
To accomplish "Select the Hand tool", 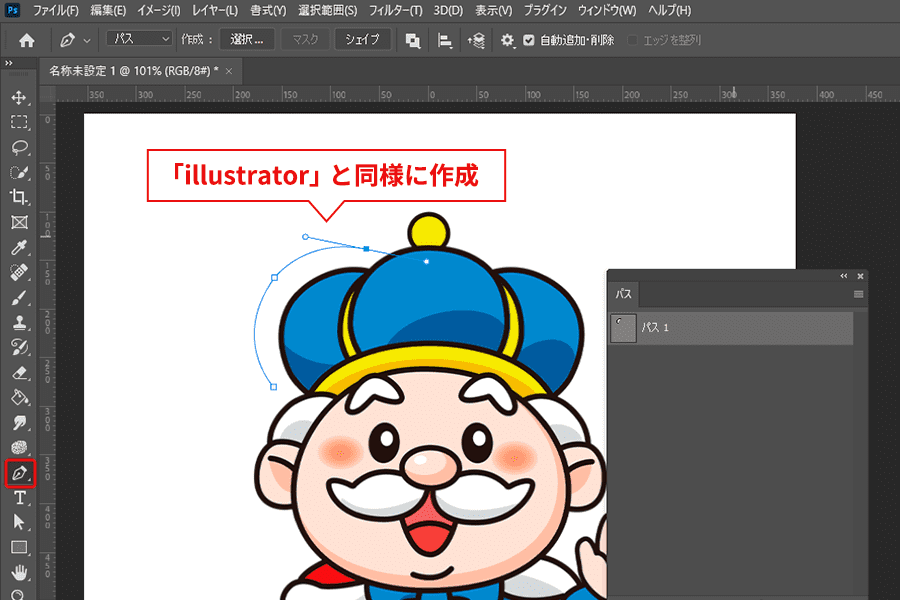I will (x=19, y=572).
